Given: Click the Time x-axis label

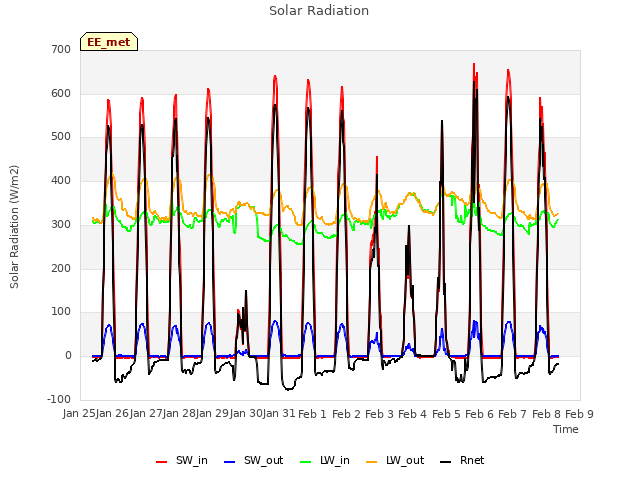Looking at the screenshot, I should [x=566, y=429].
